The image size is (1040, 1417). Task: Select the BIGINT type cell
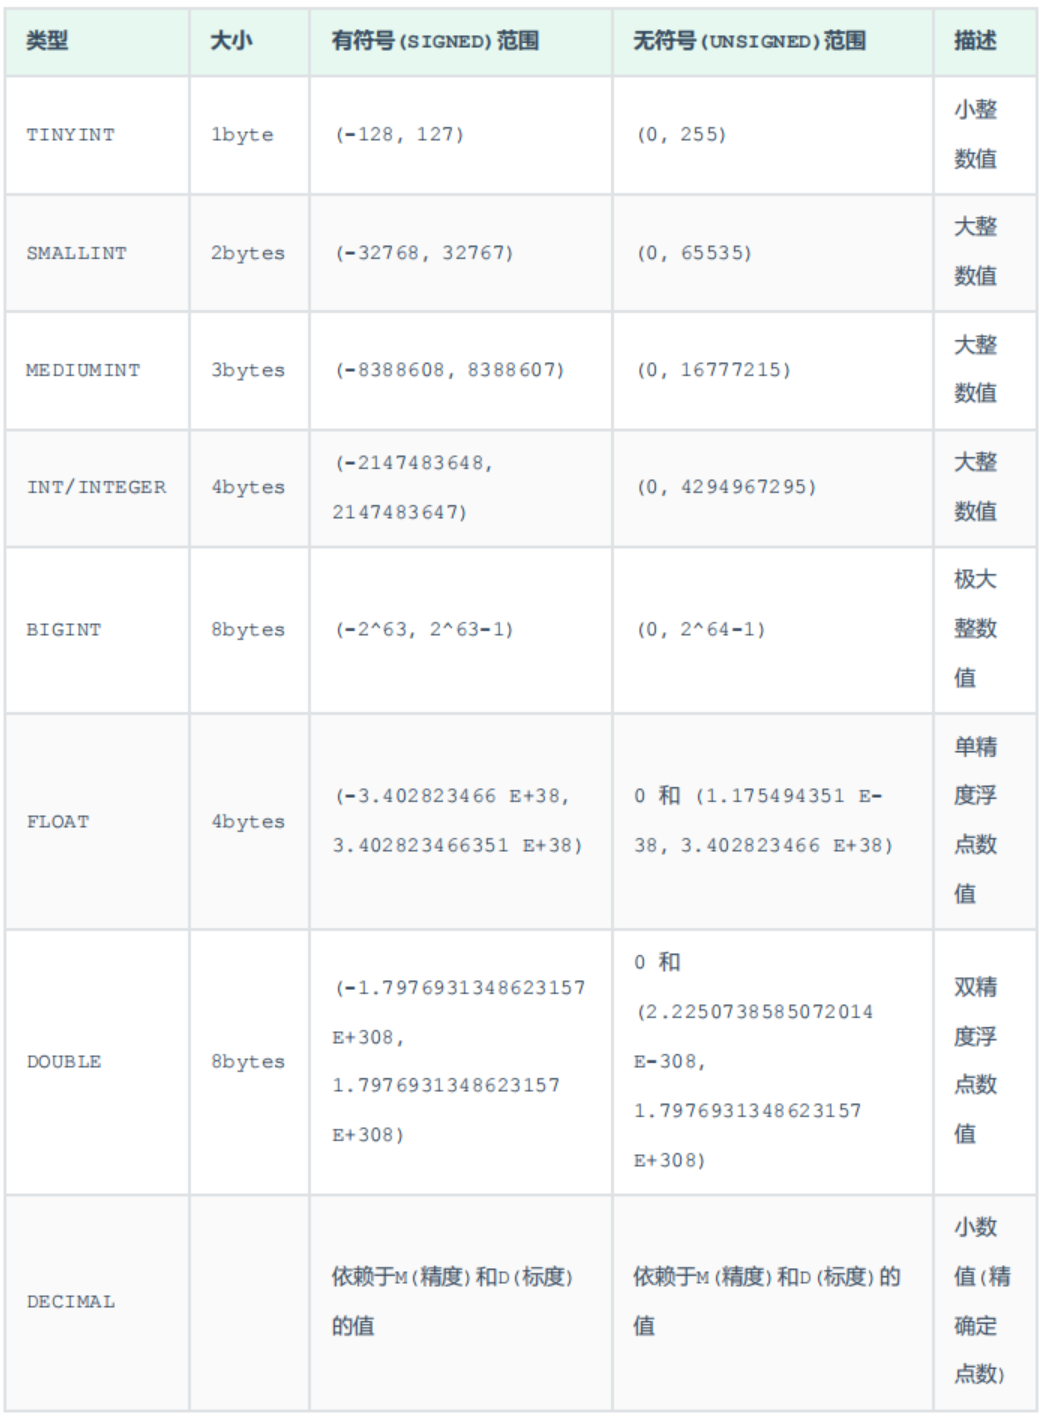coord(63,630)
